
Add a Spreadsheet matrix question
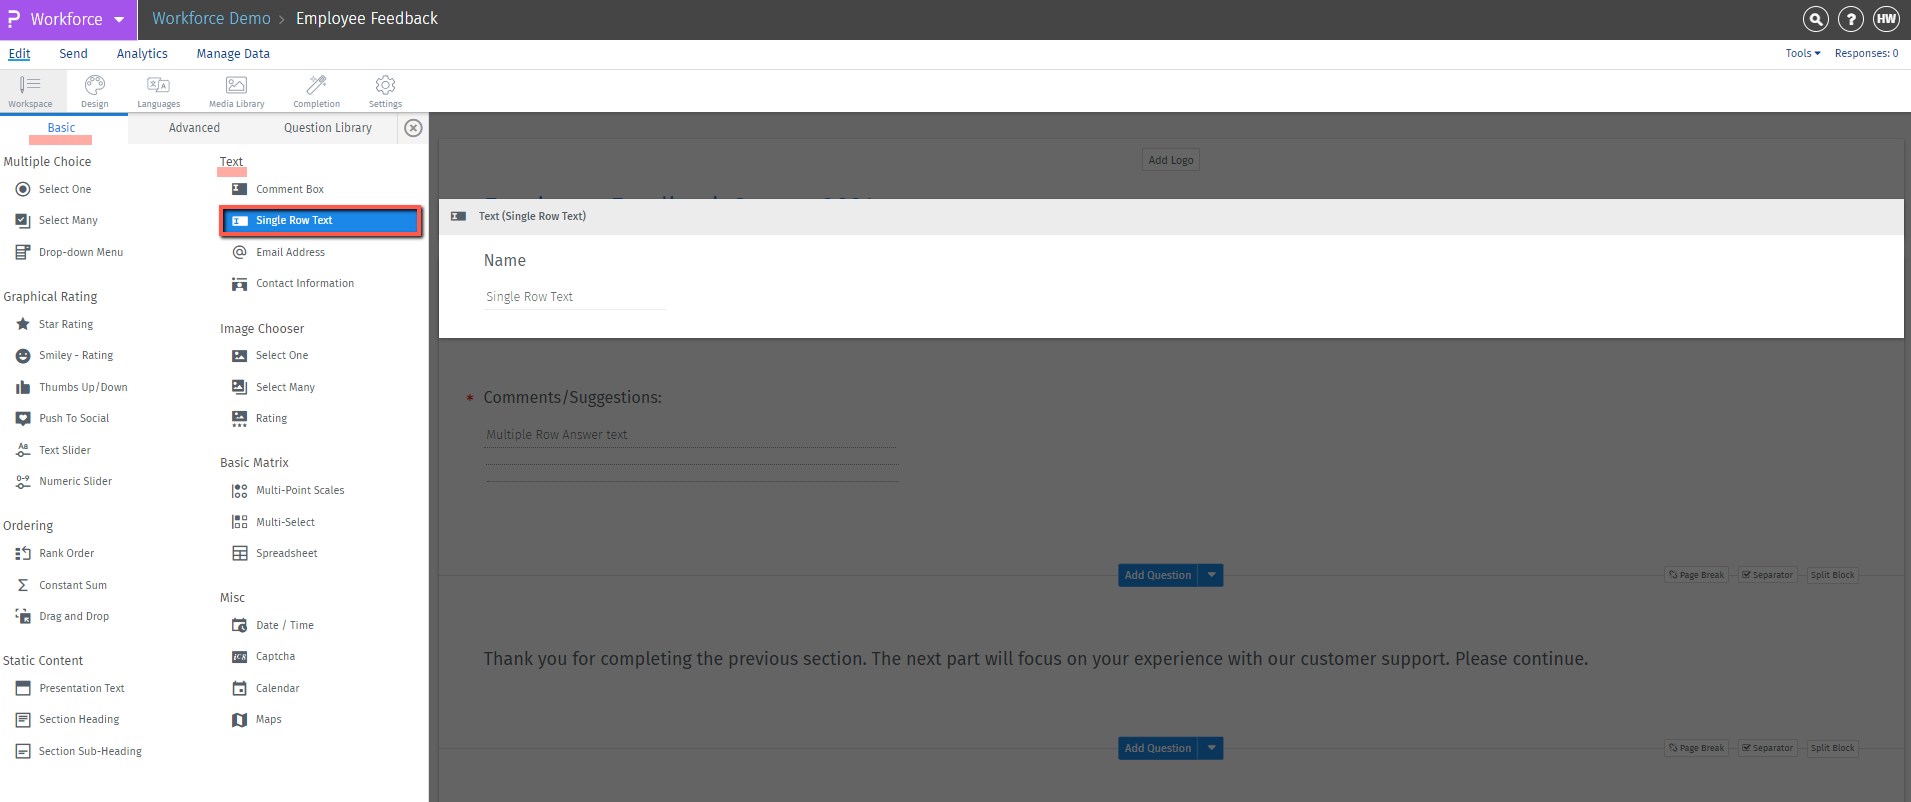pos(275,553)
